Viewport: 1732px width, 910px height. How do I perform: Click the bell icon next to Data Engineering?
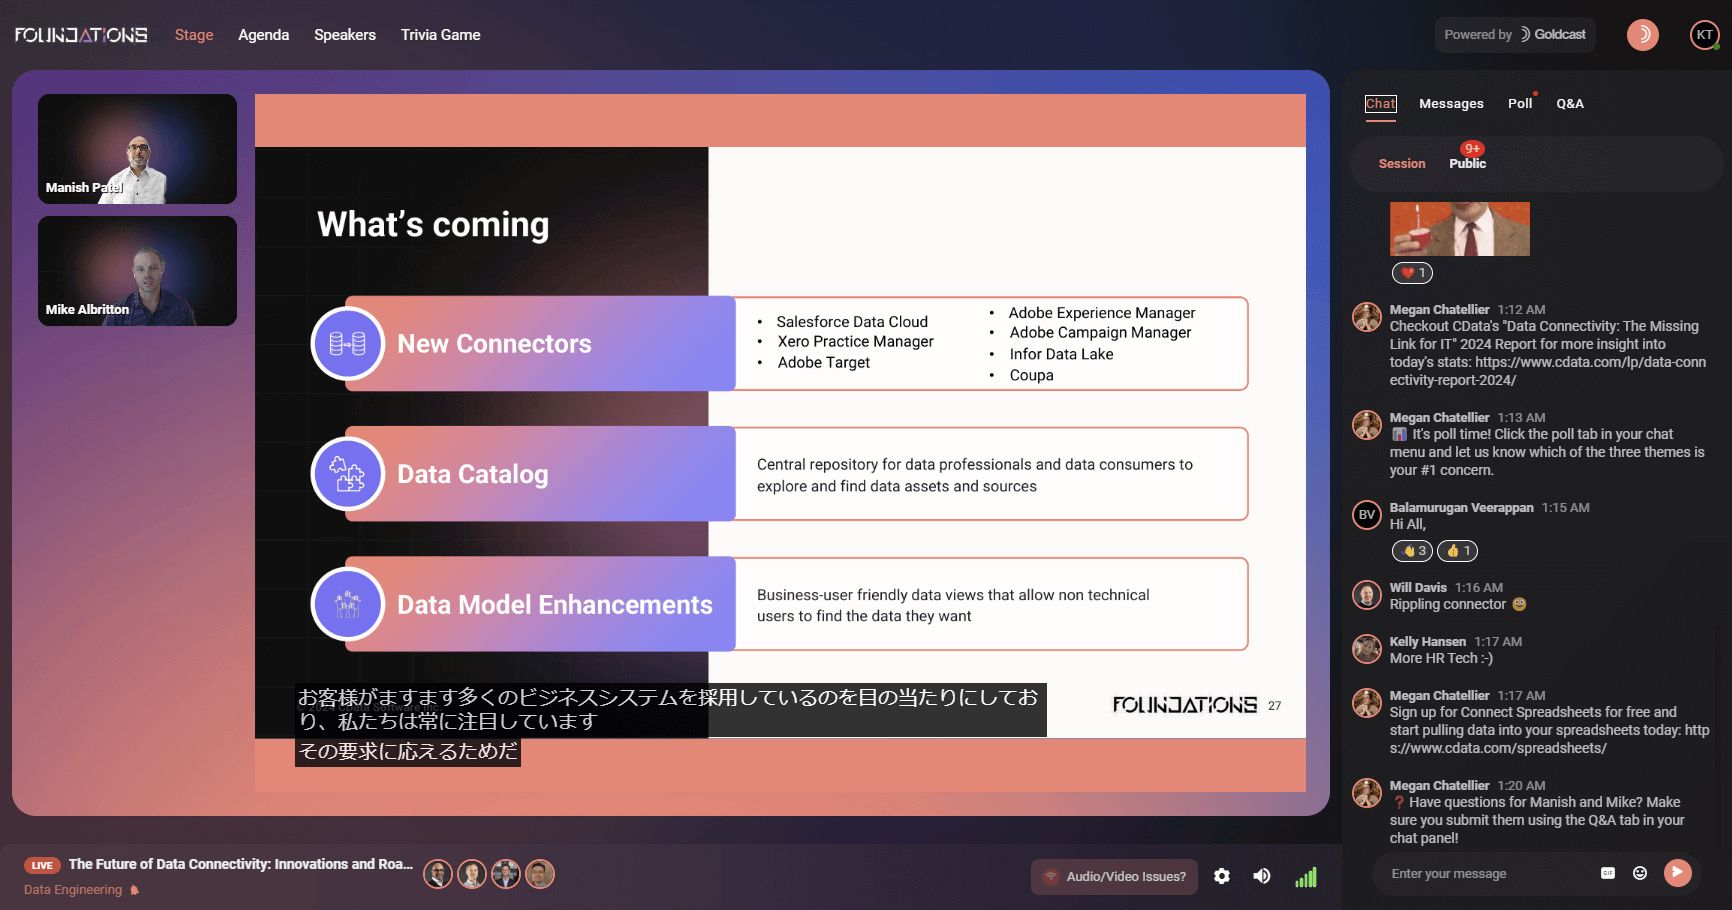coord(134,890)
